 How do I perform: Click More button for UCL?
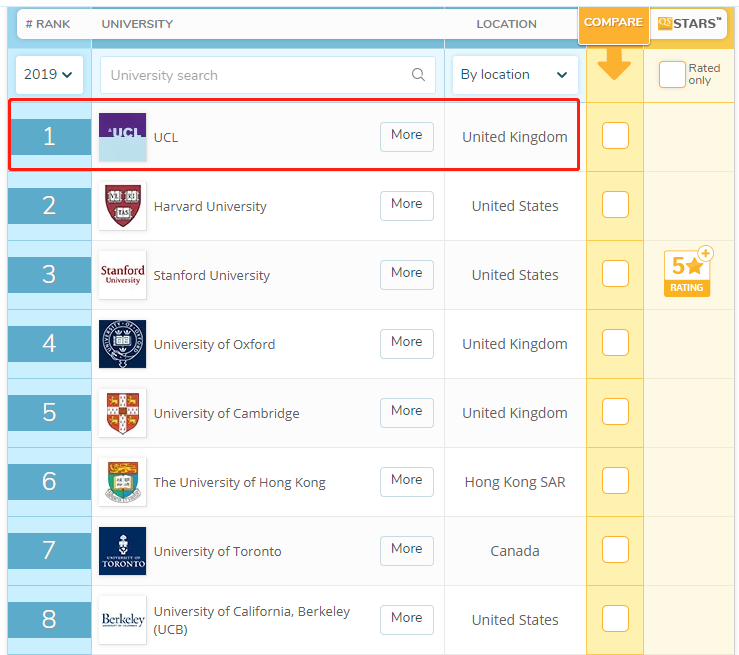pyautogui.click(x=407, y=137)
